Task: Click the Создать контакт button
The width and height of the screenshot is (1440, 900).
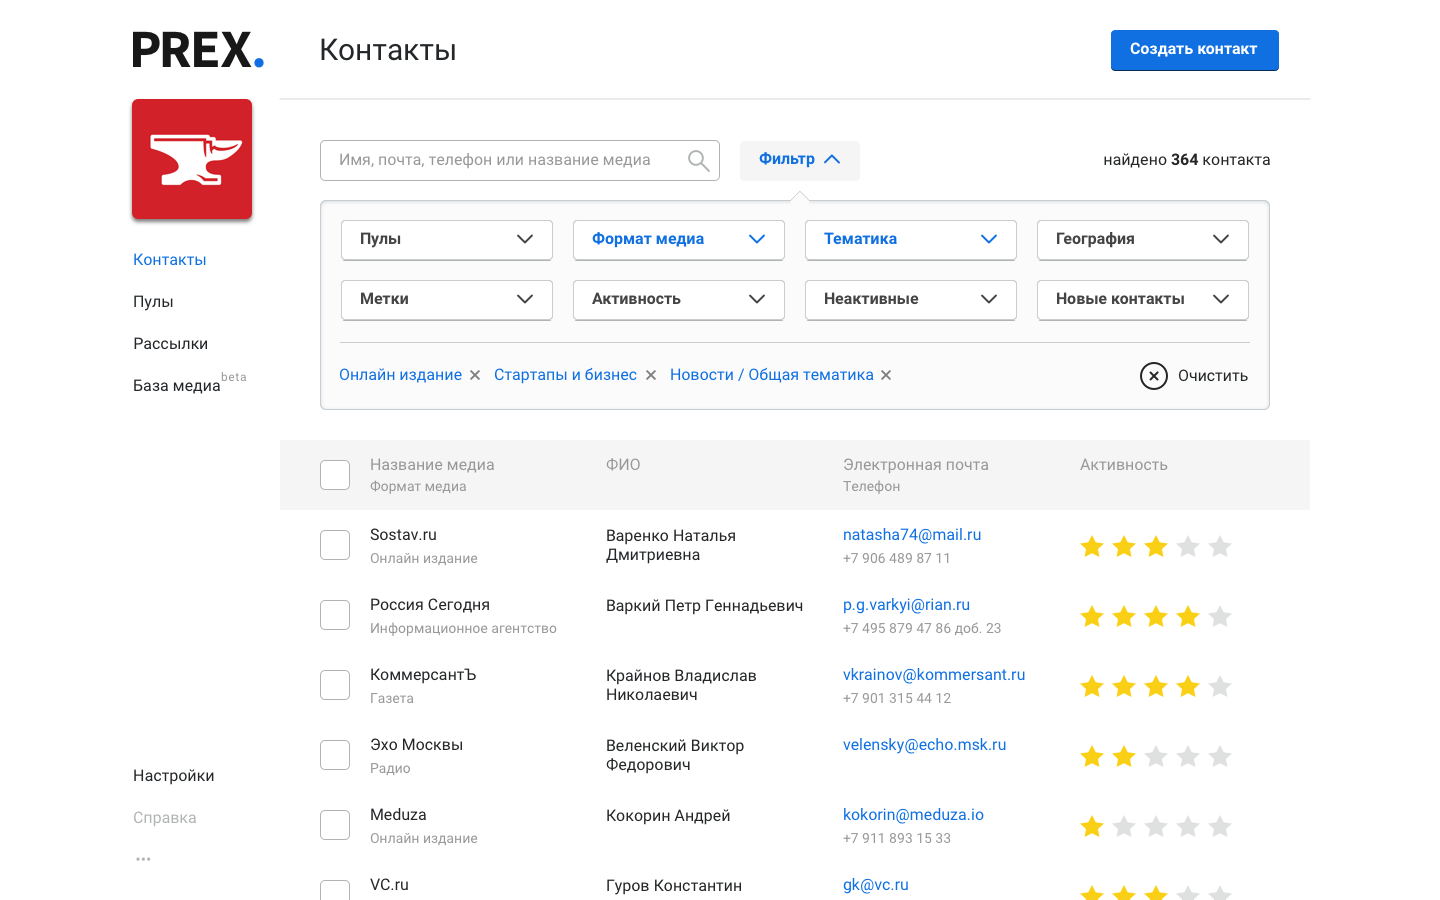Action: click(1194, 50)
